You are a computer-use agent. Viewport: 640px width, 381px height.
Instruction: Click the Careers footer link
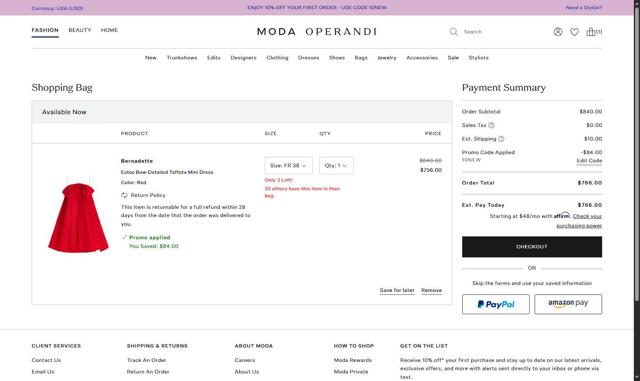tap(245, 360)
